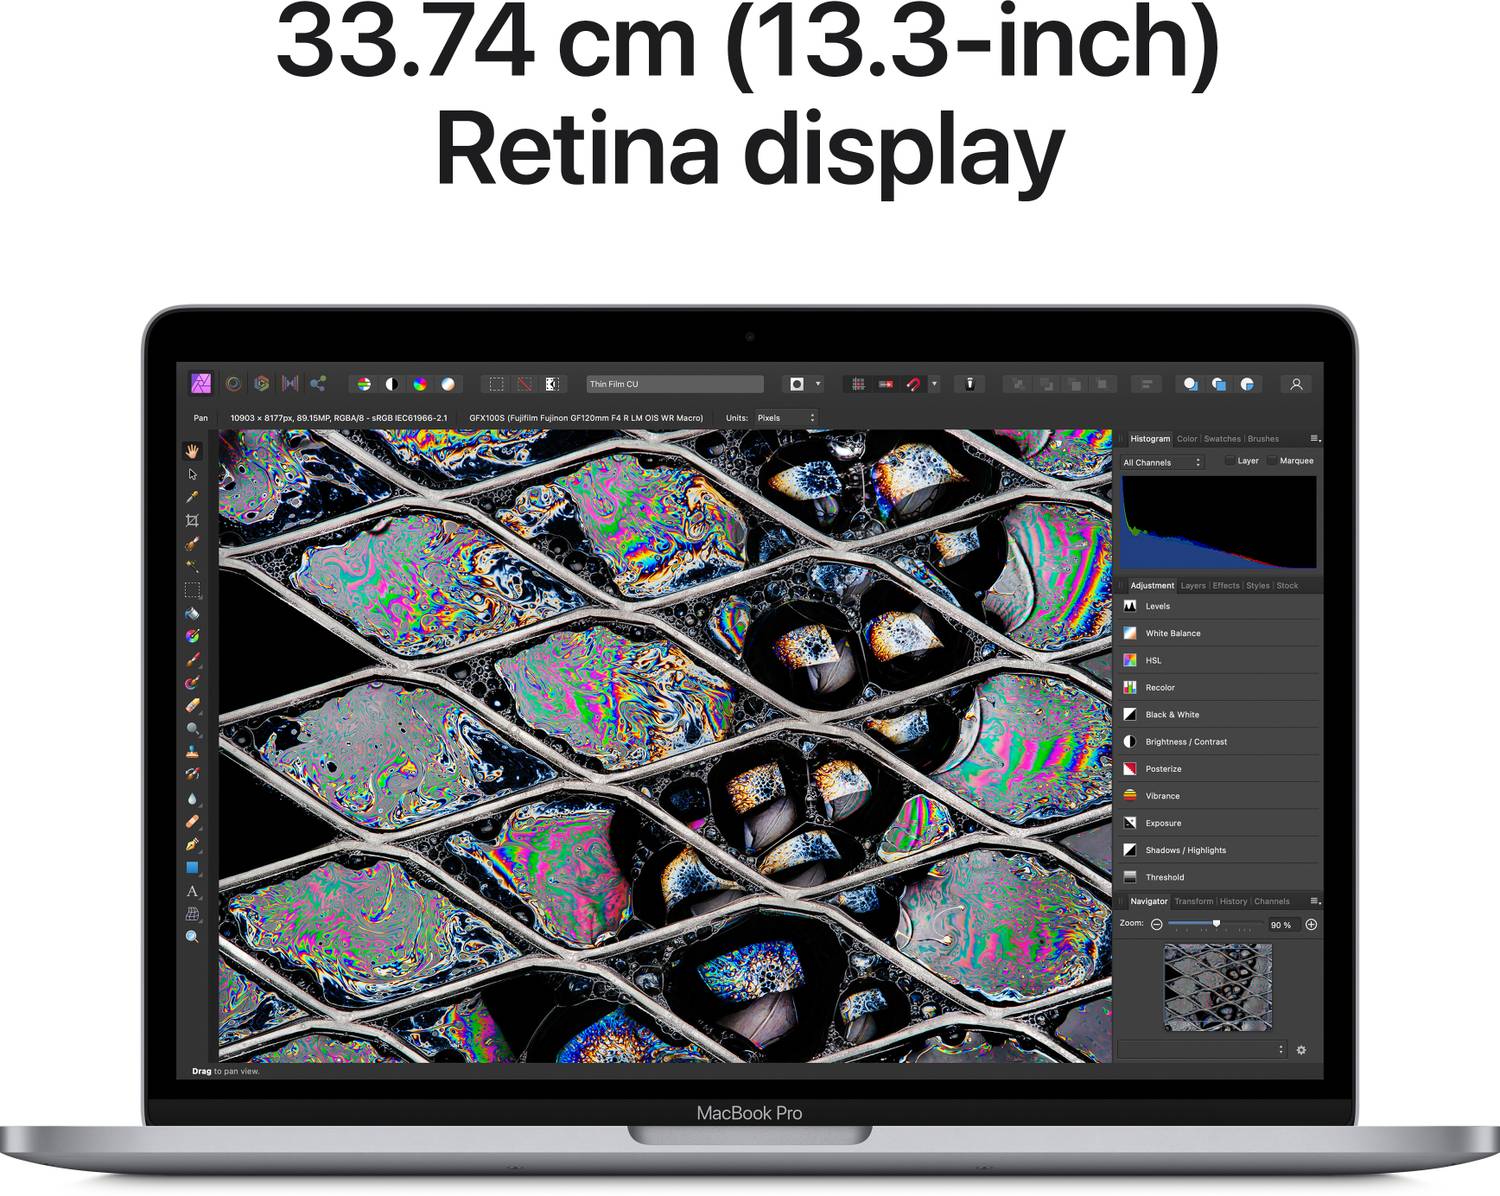
Task: Activate the Pen tool
Action: tap(192, 845)
